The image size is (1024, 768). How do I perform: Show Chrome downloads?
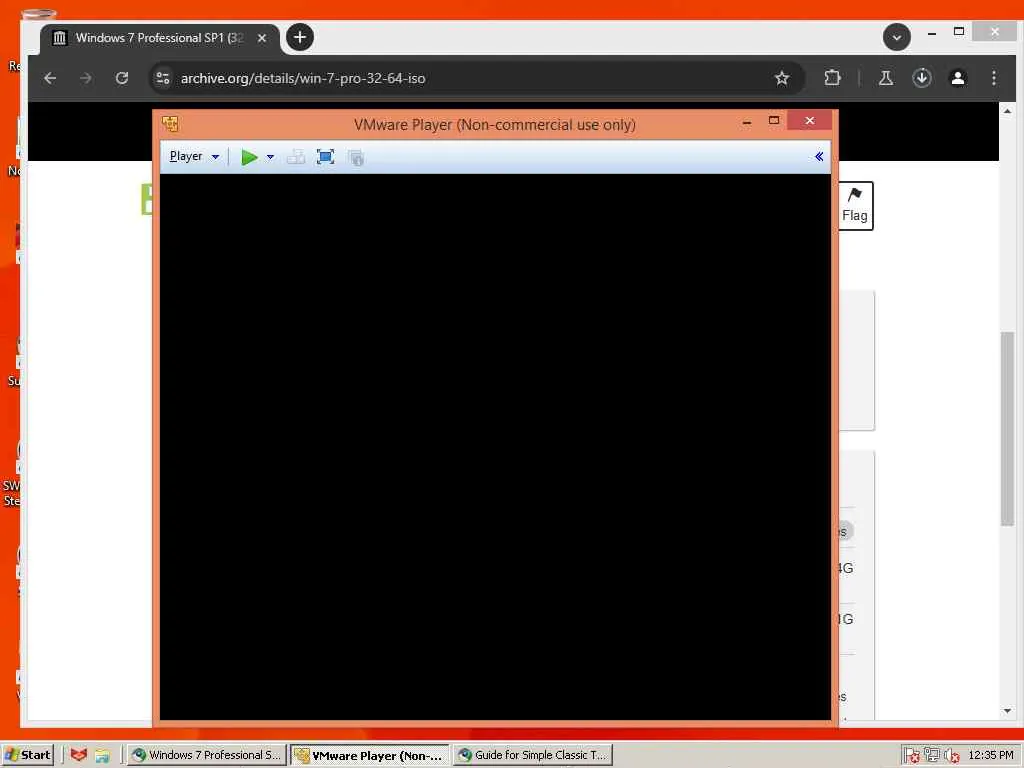click(921, 78)
